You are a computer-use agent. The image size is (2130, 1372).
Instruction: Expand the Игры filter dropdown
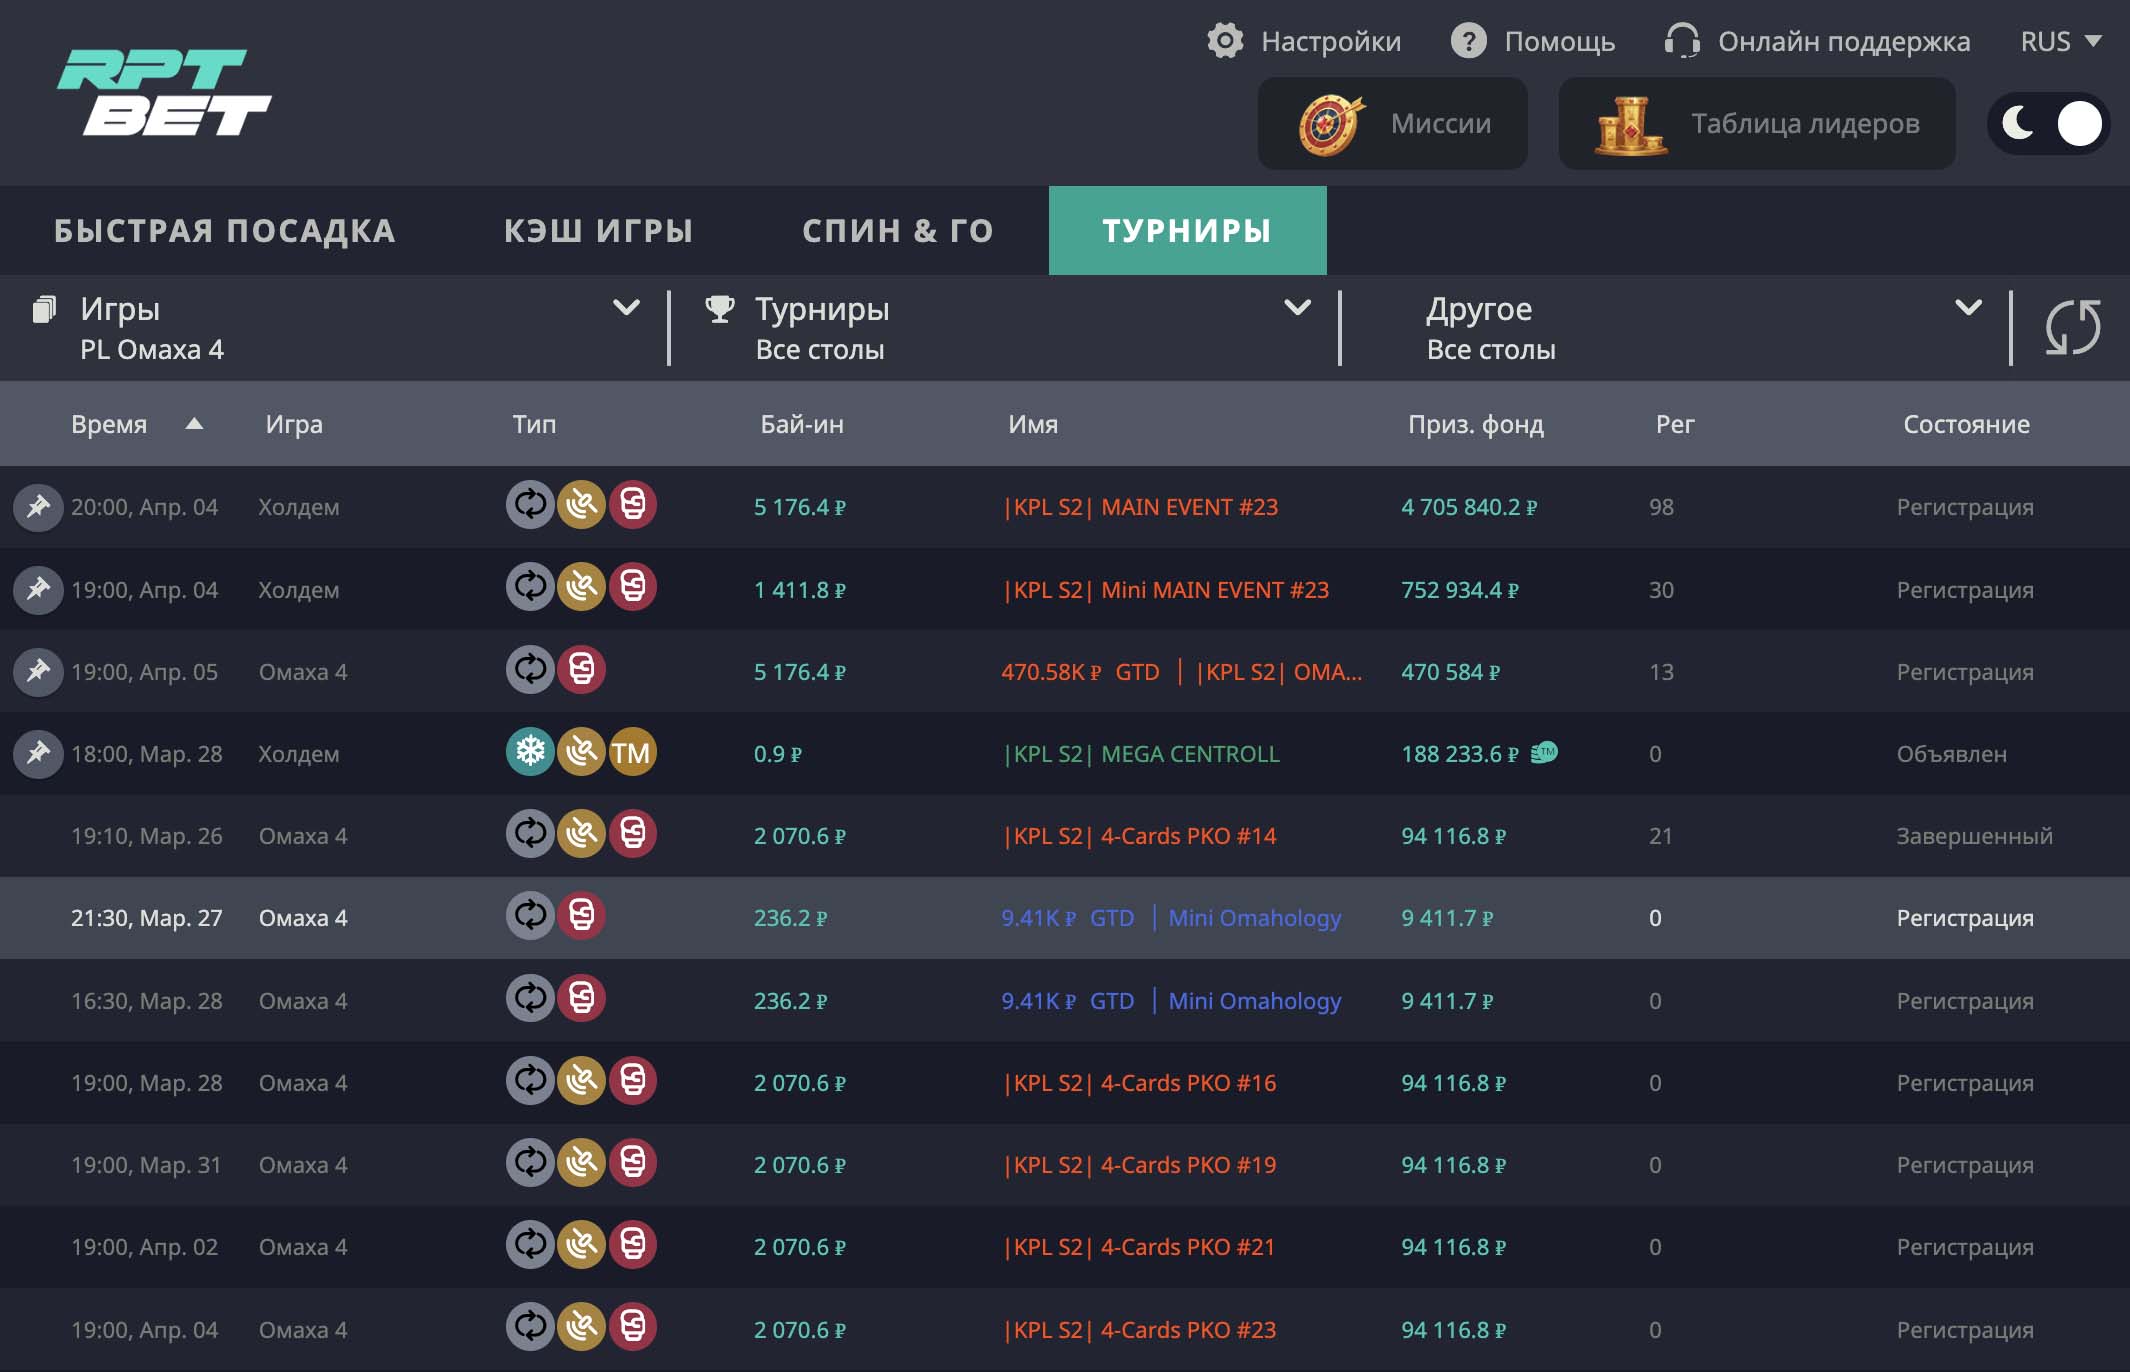click(x=626, y=308)
